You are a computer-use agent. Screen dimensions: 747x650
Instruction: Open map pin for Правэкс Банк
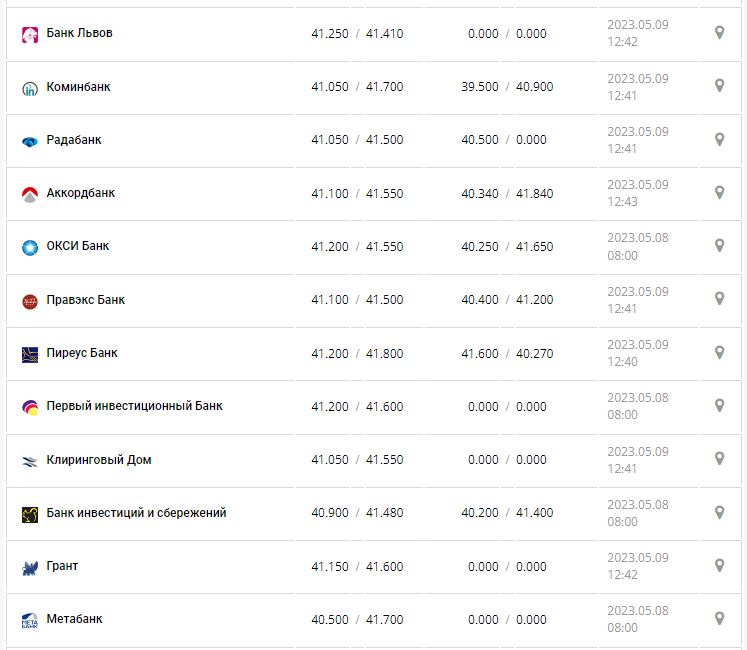(719, 299)
